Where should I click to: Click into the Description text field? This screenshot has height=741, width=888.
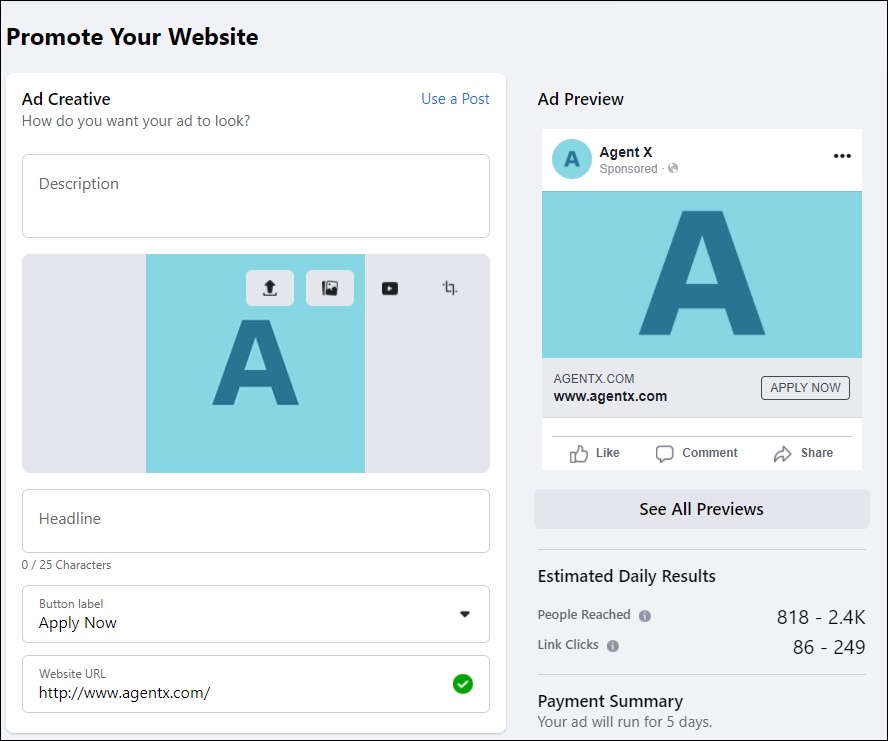pos(256,196)
